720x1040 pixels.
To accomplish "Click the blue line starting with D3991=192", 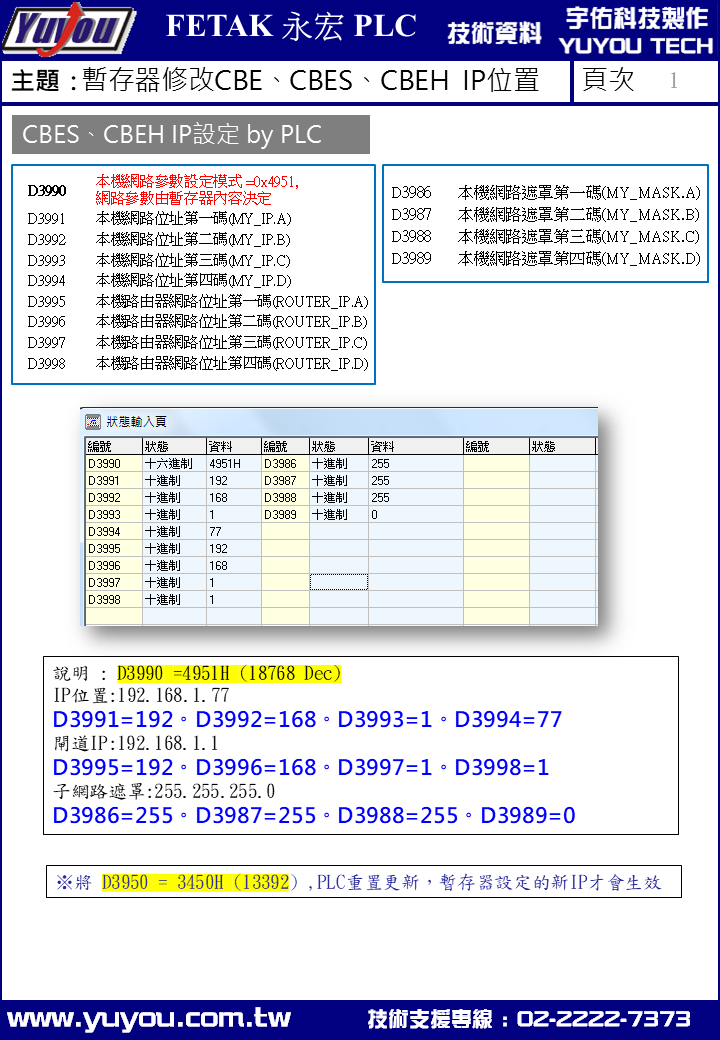I will (307, 720).
